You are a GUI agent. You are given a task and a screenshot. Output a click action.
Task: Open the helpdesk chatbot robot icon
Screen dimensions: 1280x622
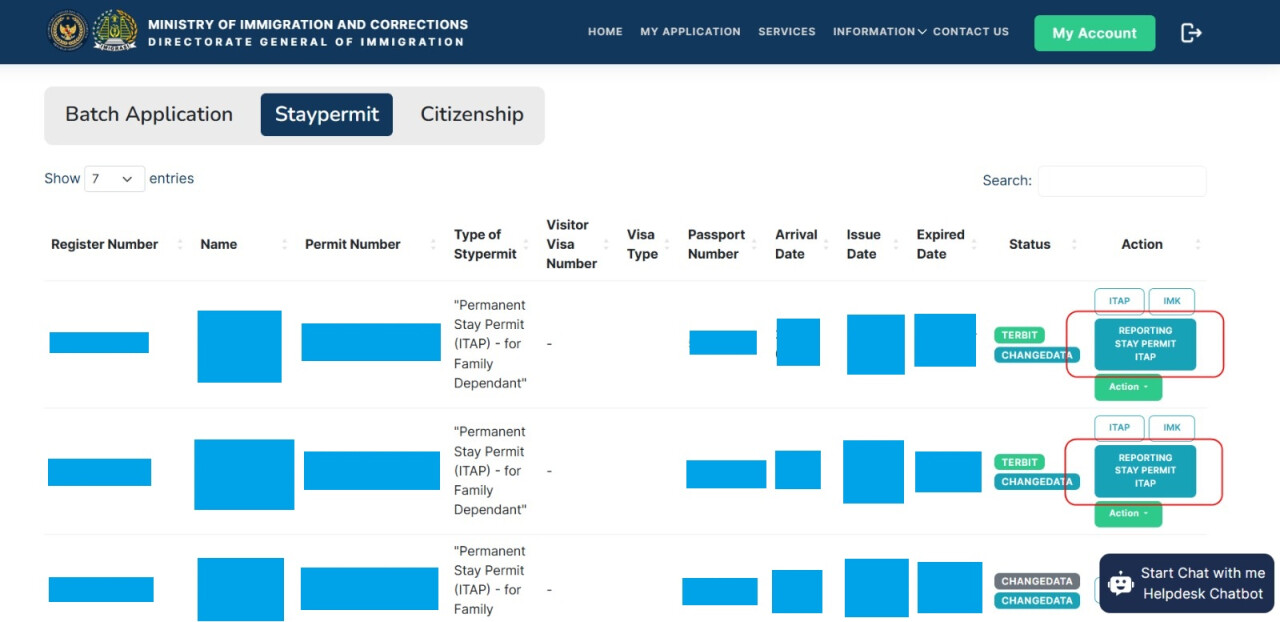point(1121,583)
